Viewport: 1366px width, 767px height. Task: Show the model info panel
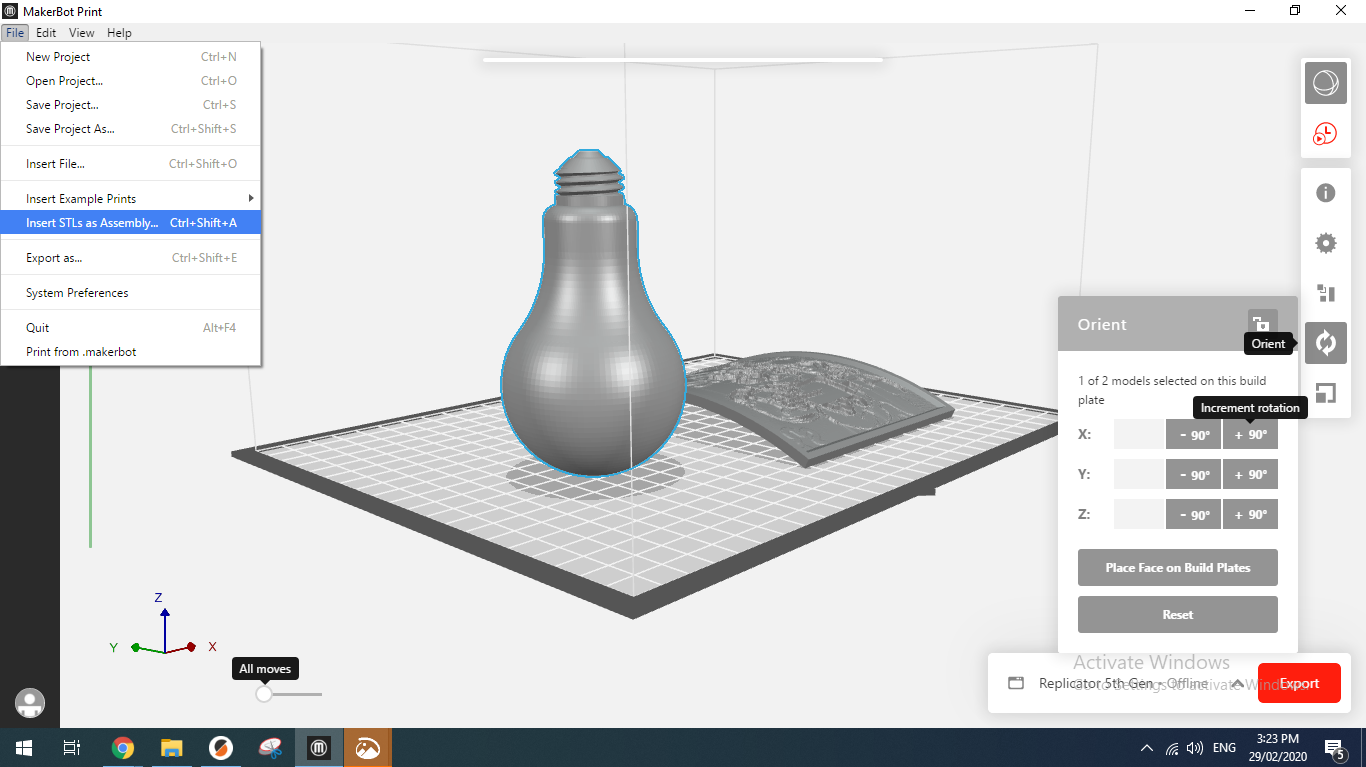(1326, 193)
